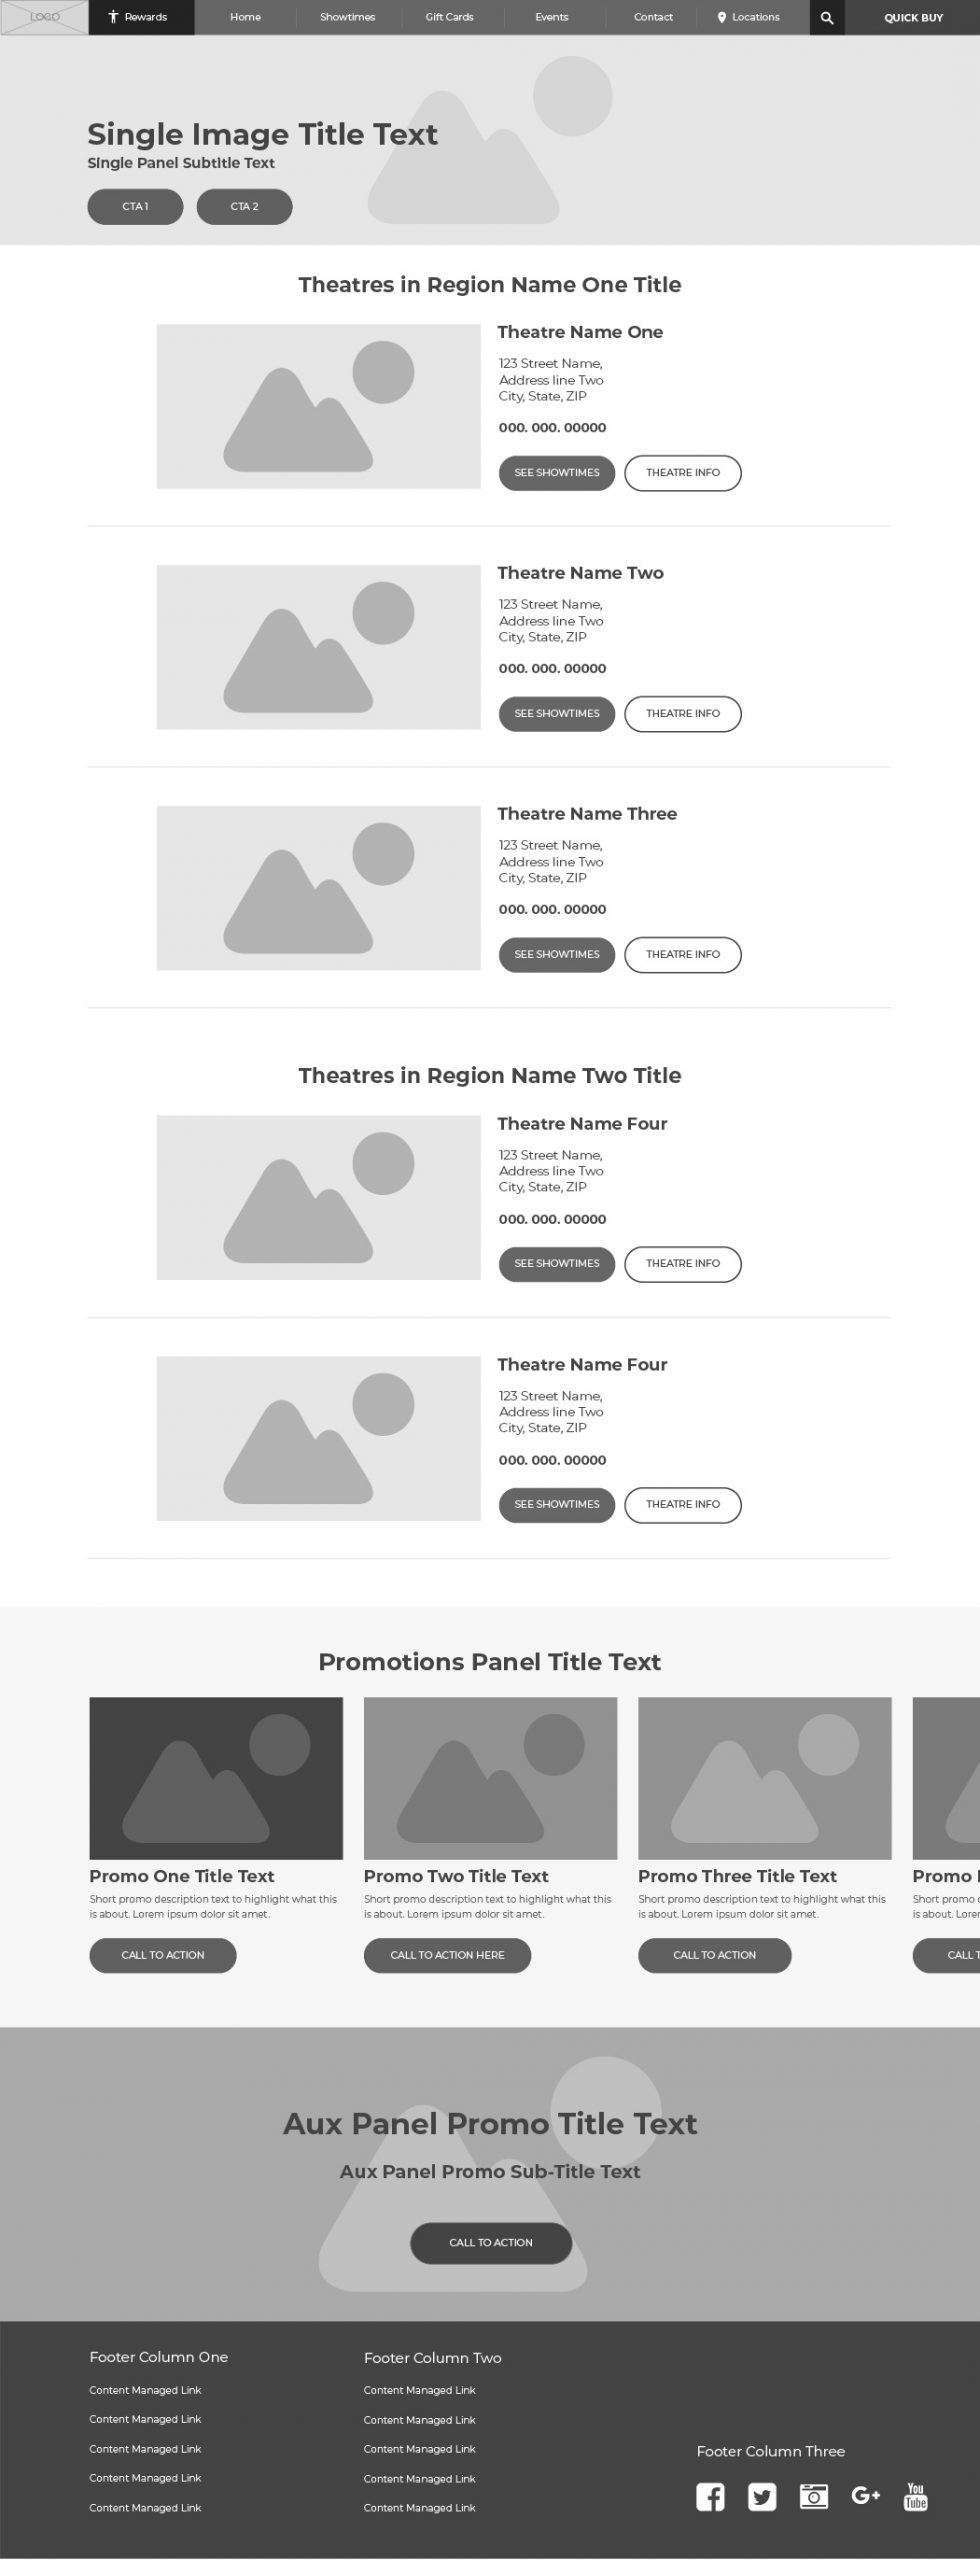Image resolution: width=980 pixels, height=2560 pixels.
Task: Open the Twitter footer icon
Action: pyautogui.click(x=762, y=2497)
